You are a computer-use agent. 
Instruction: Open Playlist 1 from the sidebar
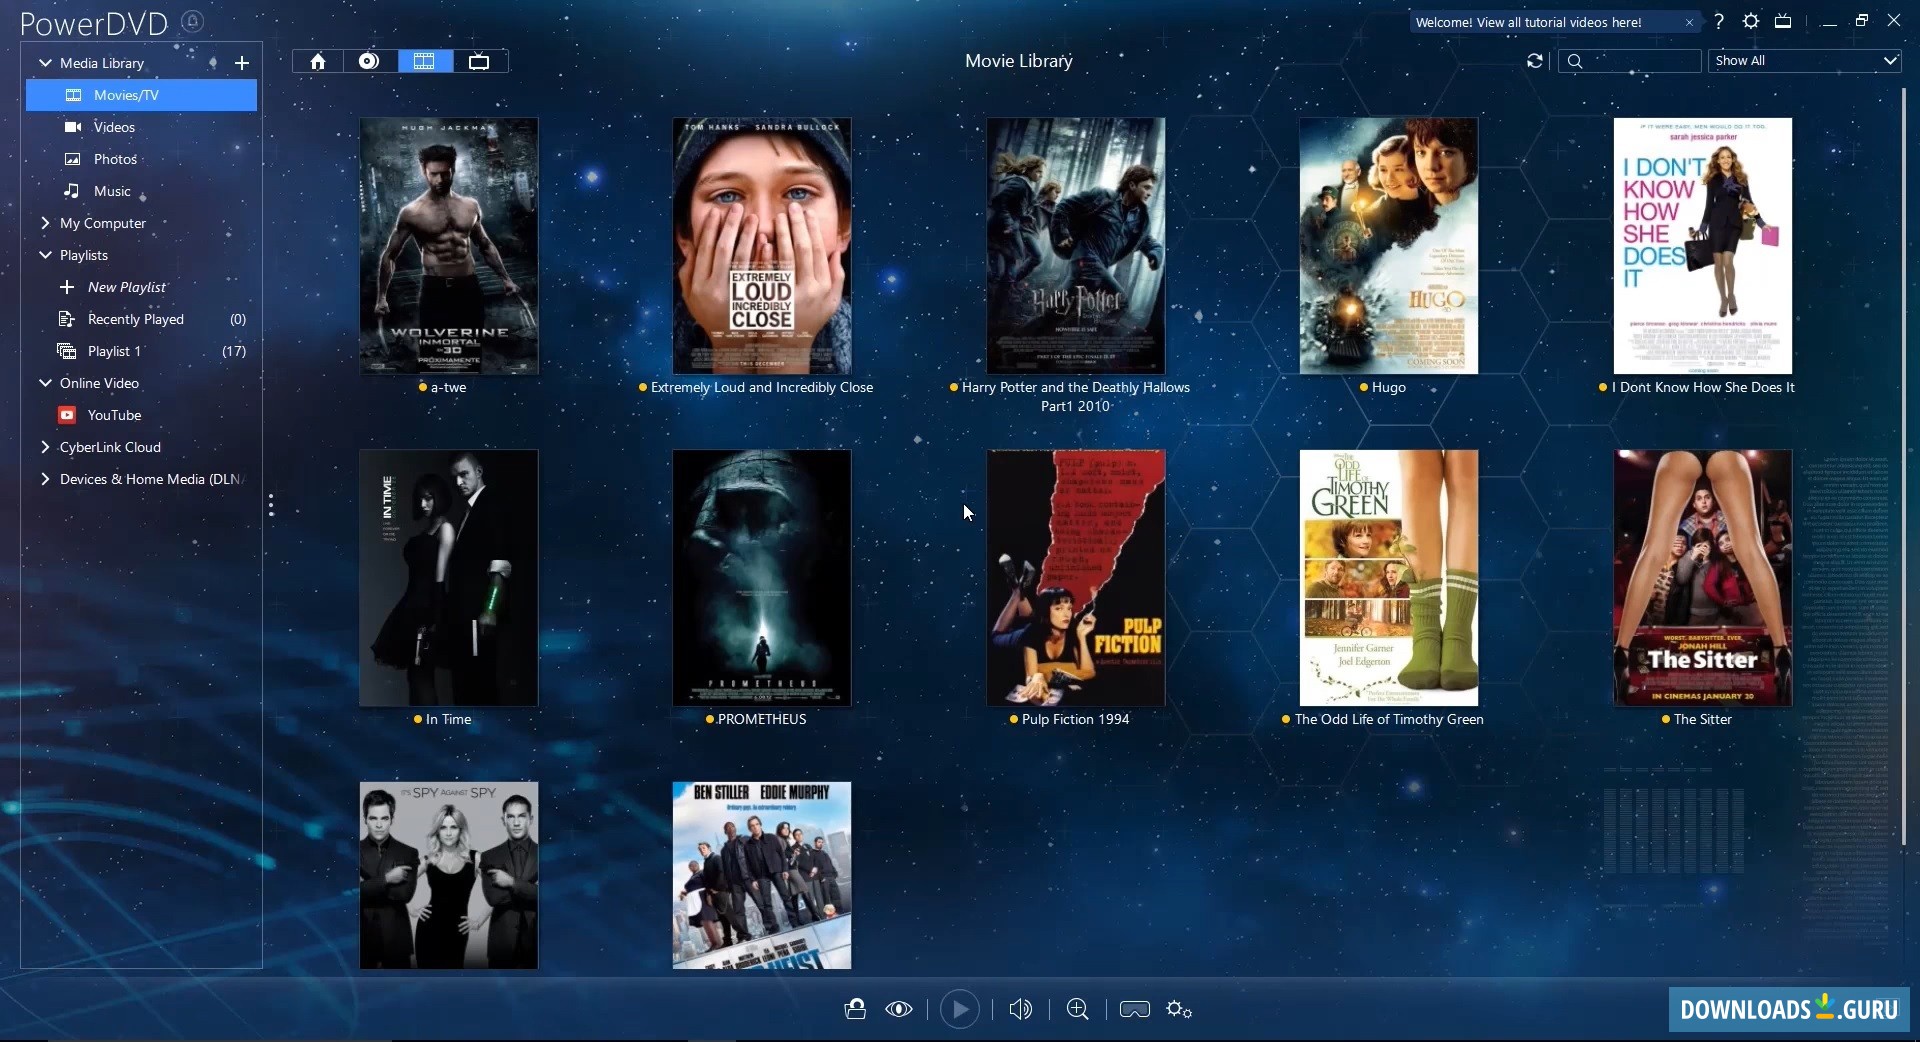click(113, 350)
